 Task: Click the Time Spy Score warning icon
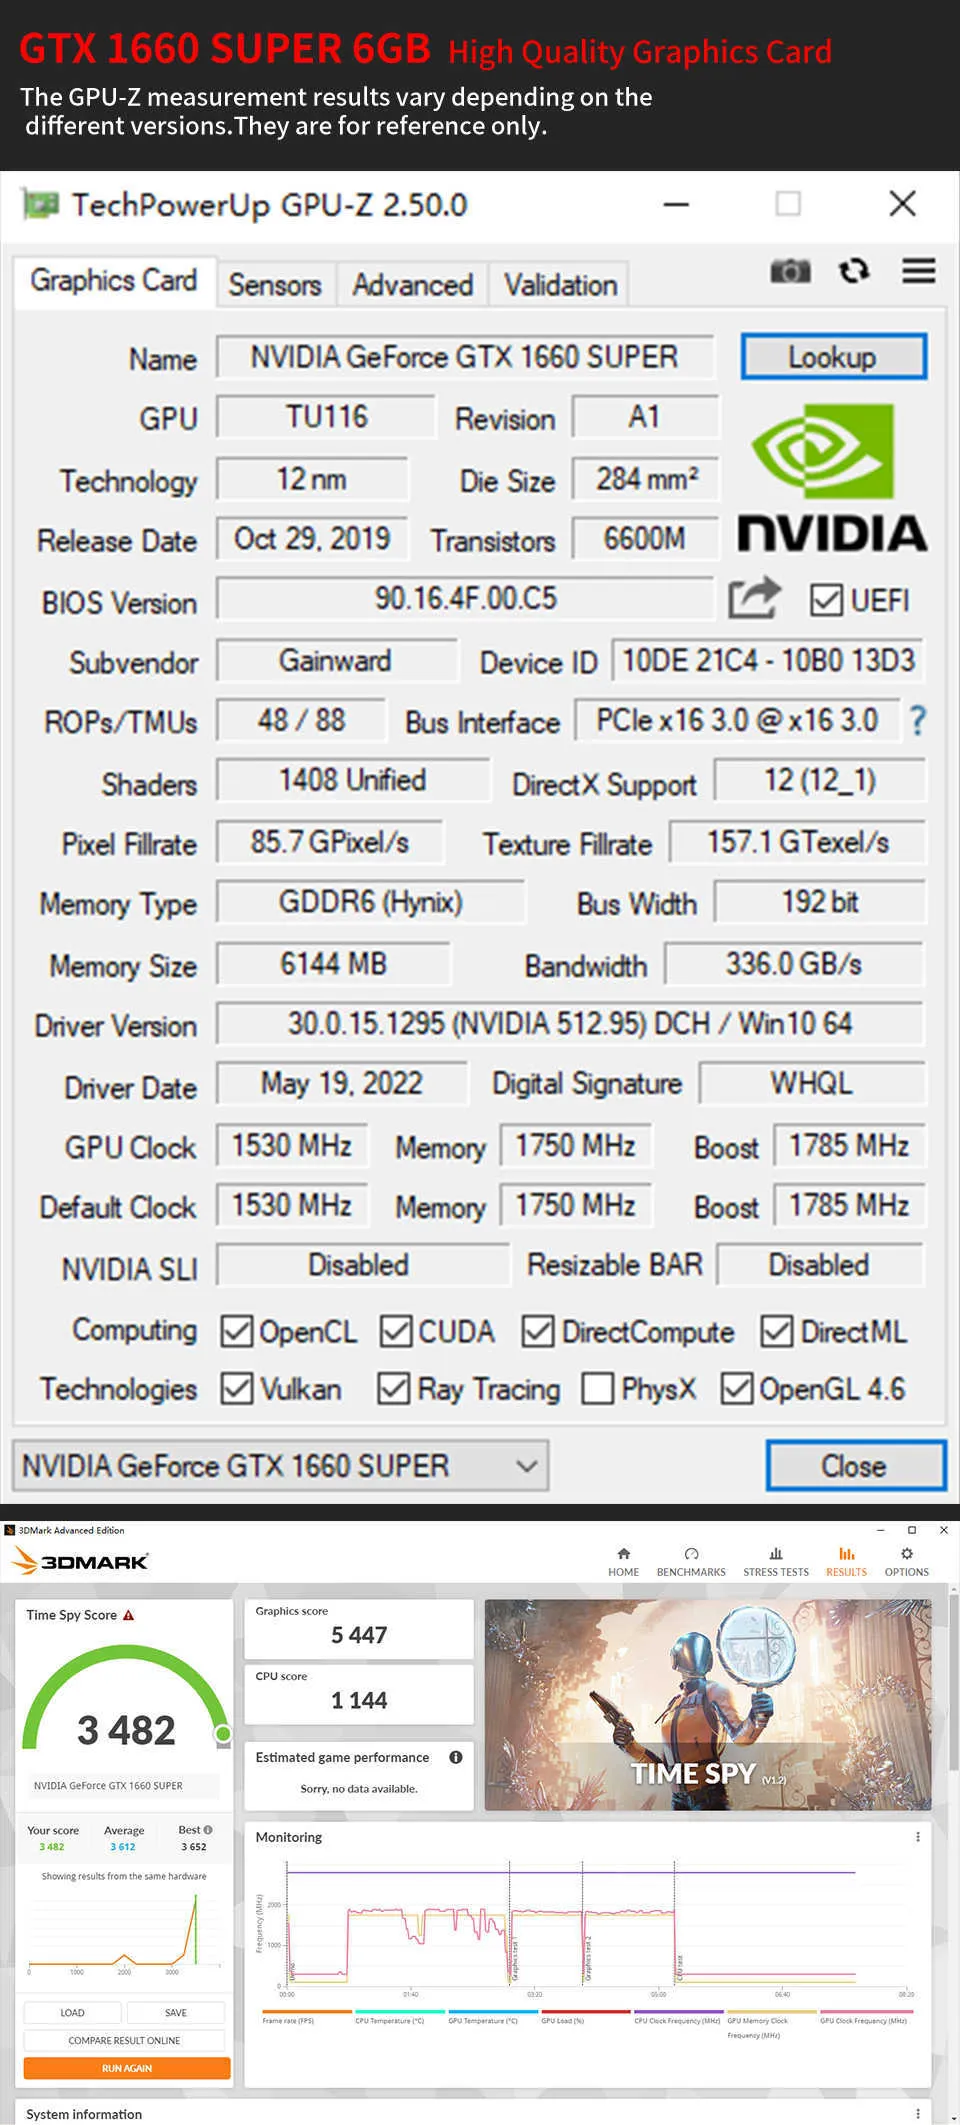click(128, 1615)
